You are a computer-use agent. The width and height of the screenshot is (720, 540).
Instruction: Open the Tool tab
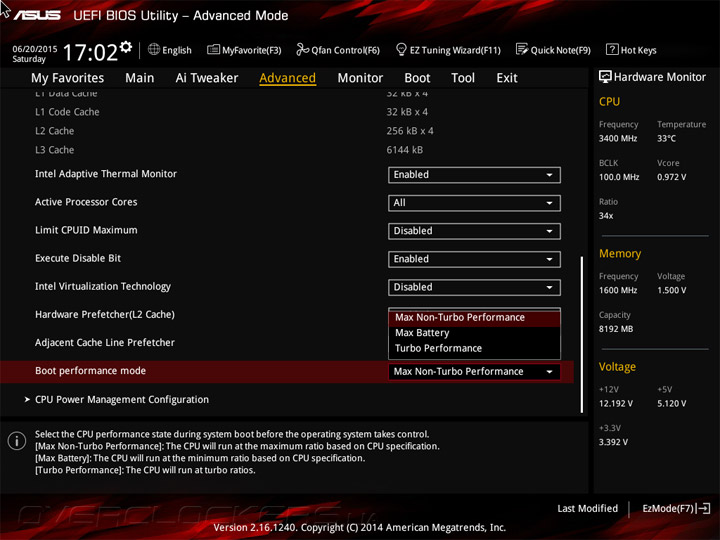coord(463,78)
